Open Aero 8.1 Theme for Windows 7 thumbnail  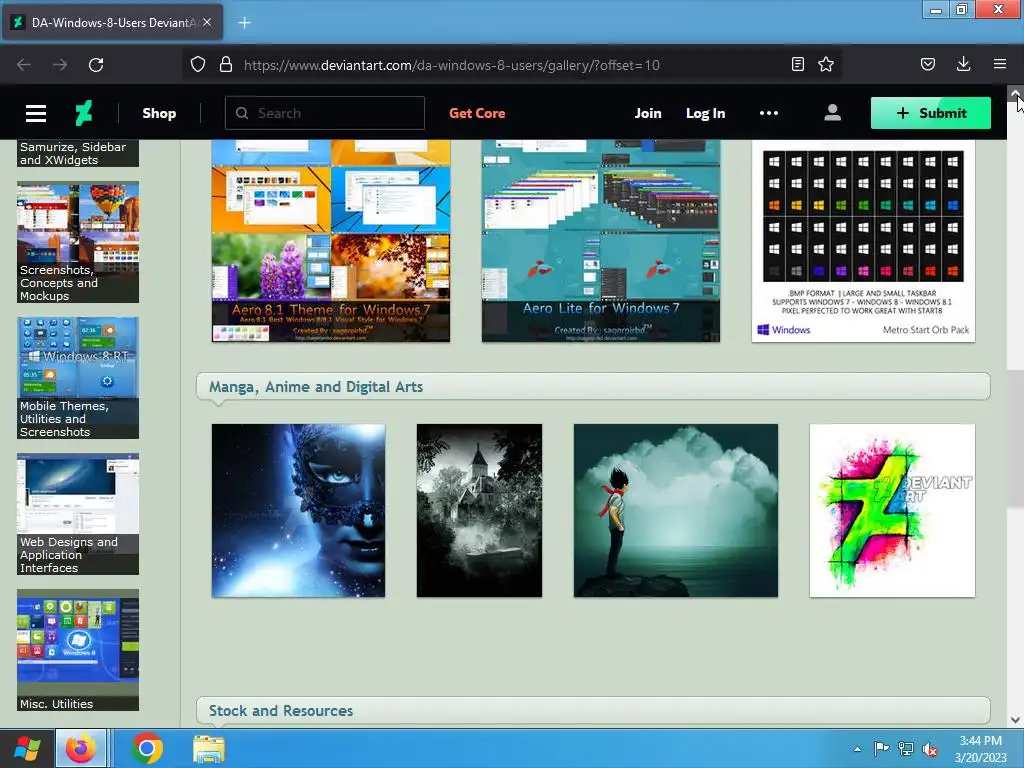tap(331, 240)
